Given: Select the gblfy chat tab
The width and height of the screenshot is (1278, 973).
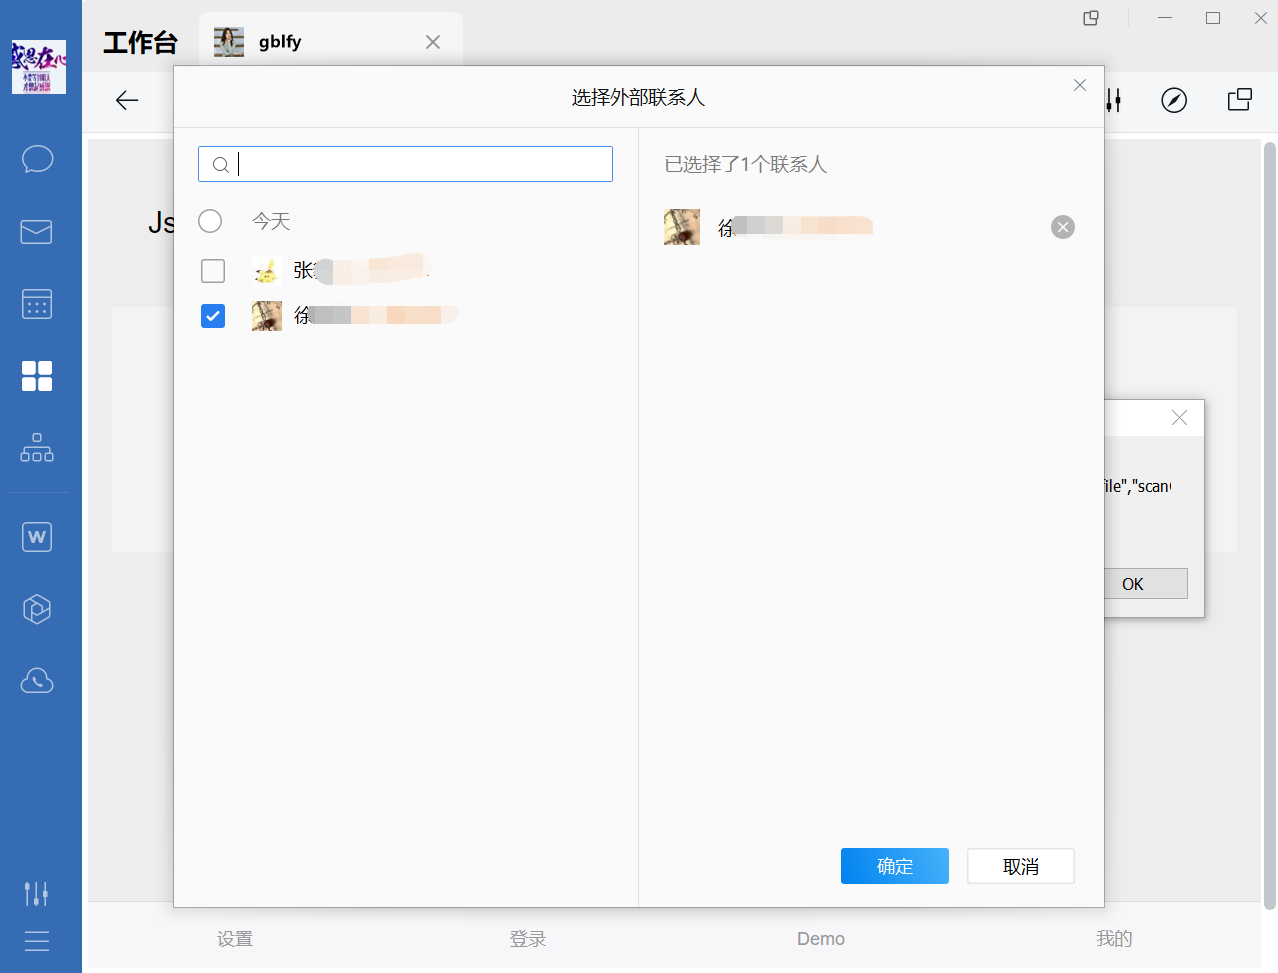Looking at the screenshot, I should coord(280,42).
